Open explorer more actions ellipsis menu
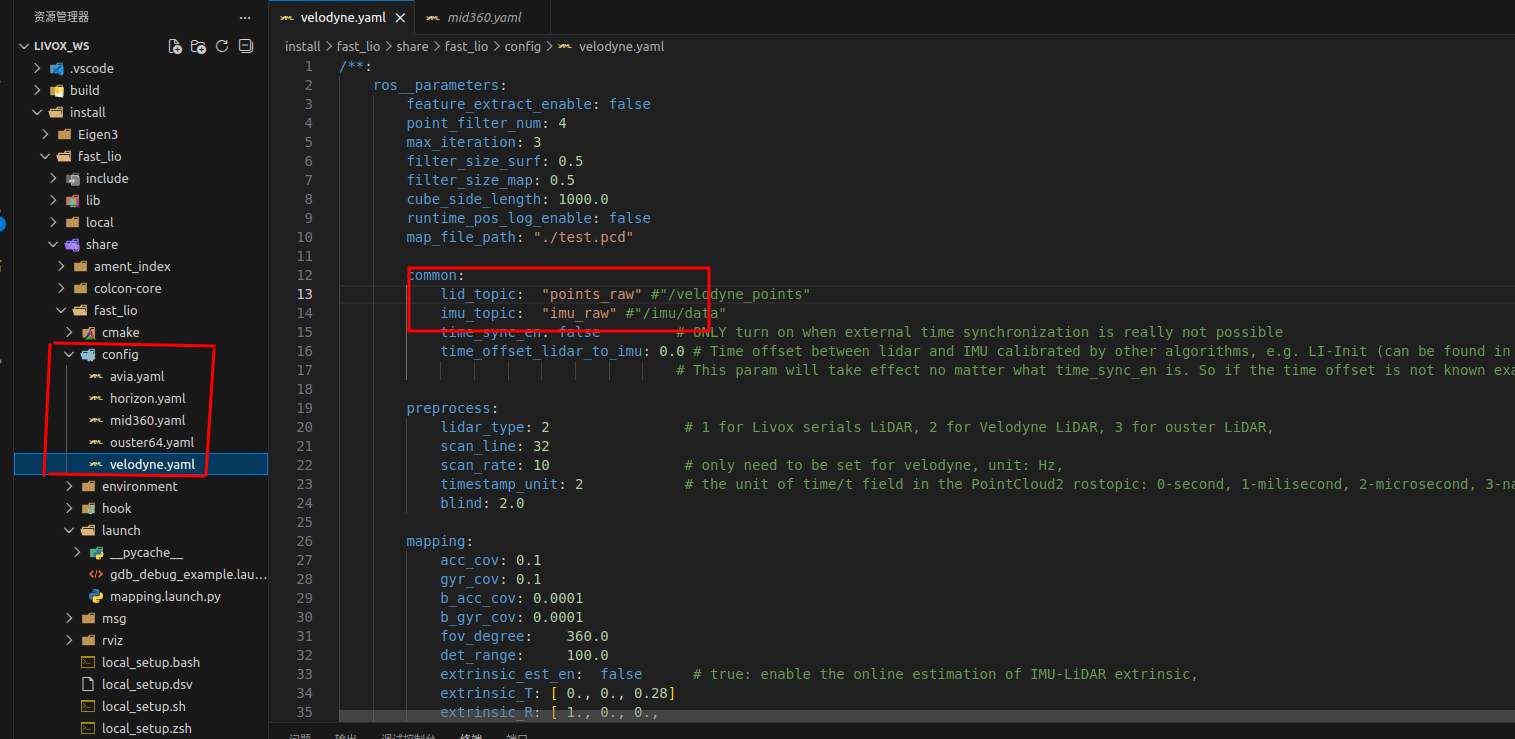Viewport: 1515px width, 739px height. click(245, 17)
